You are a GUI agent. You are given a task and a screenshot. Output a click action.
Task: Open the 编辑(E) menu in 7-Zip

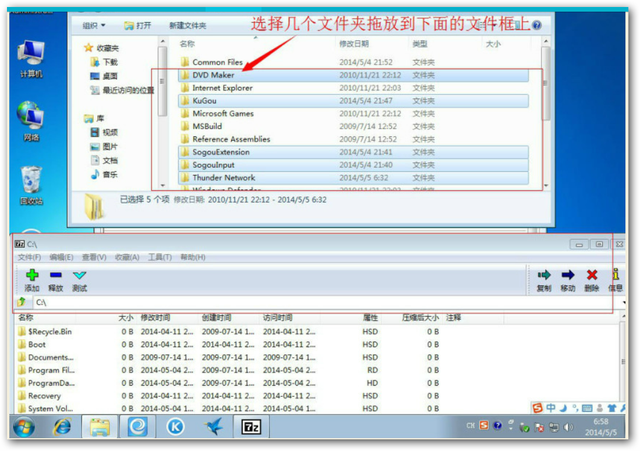pos(62,258)
